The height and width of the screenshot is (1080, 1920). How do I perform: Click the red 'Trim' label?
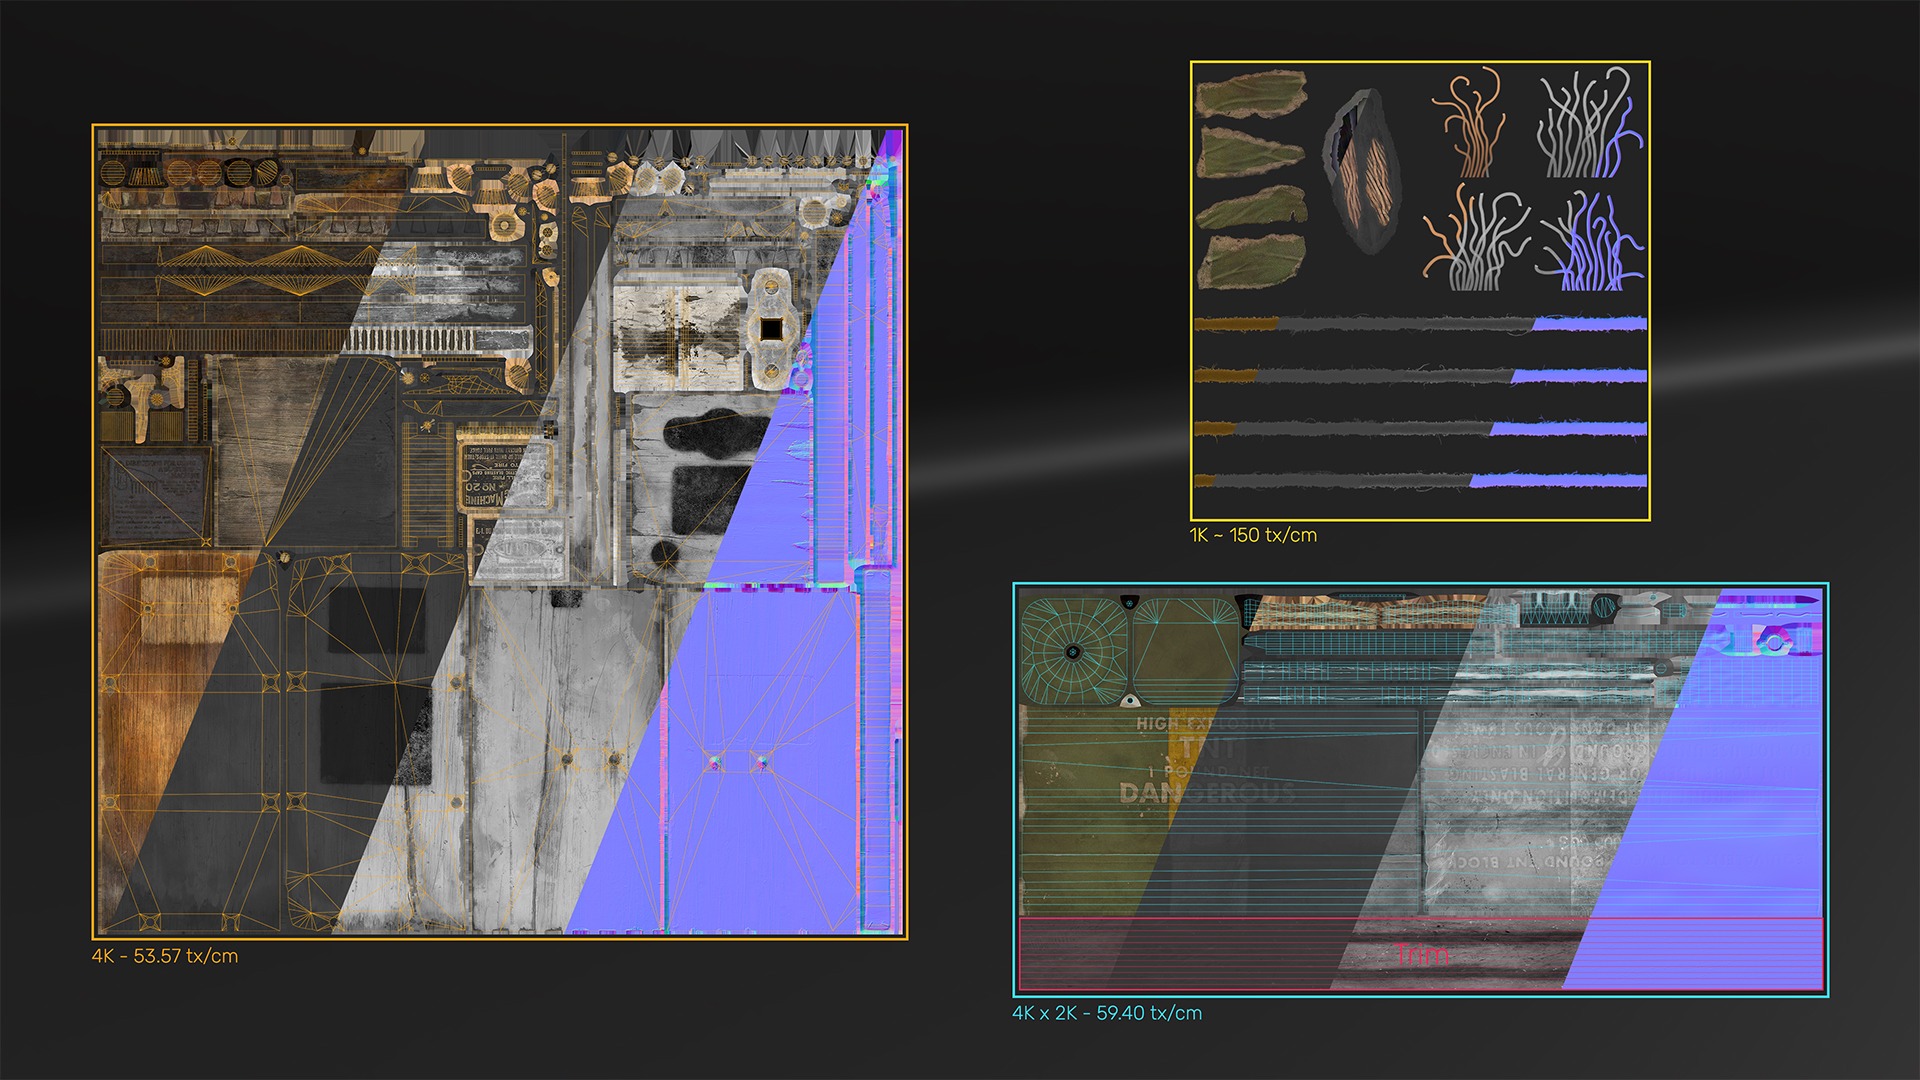click(1421, 955)
